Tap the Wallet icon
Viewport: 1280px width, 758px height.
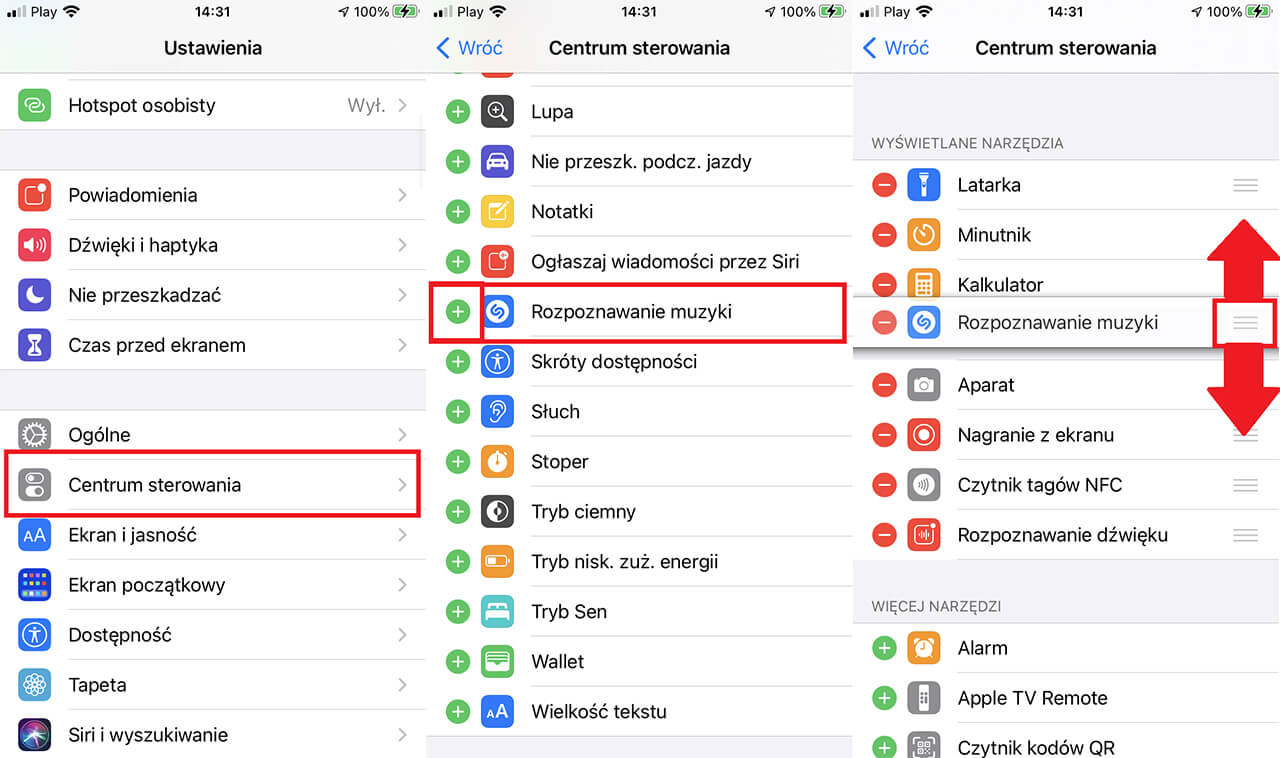tap(498, 662)
